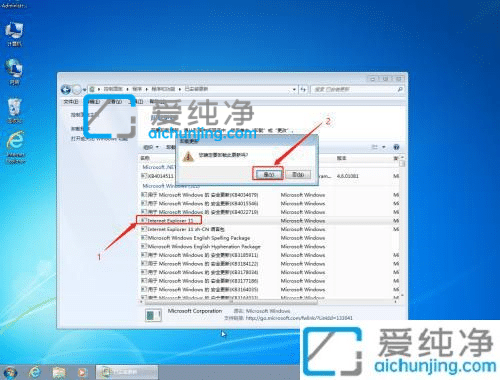Viewport: 500px width, 380px height.
Task: Open help via the blue question mark
Action: (396, 147)
